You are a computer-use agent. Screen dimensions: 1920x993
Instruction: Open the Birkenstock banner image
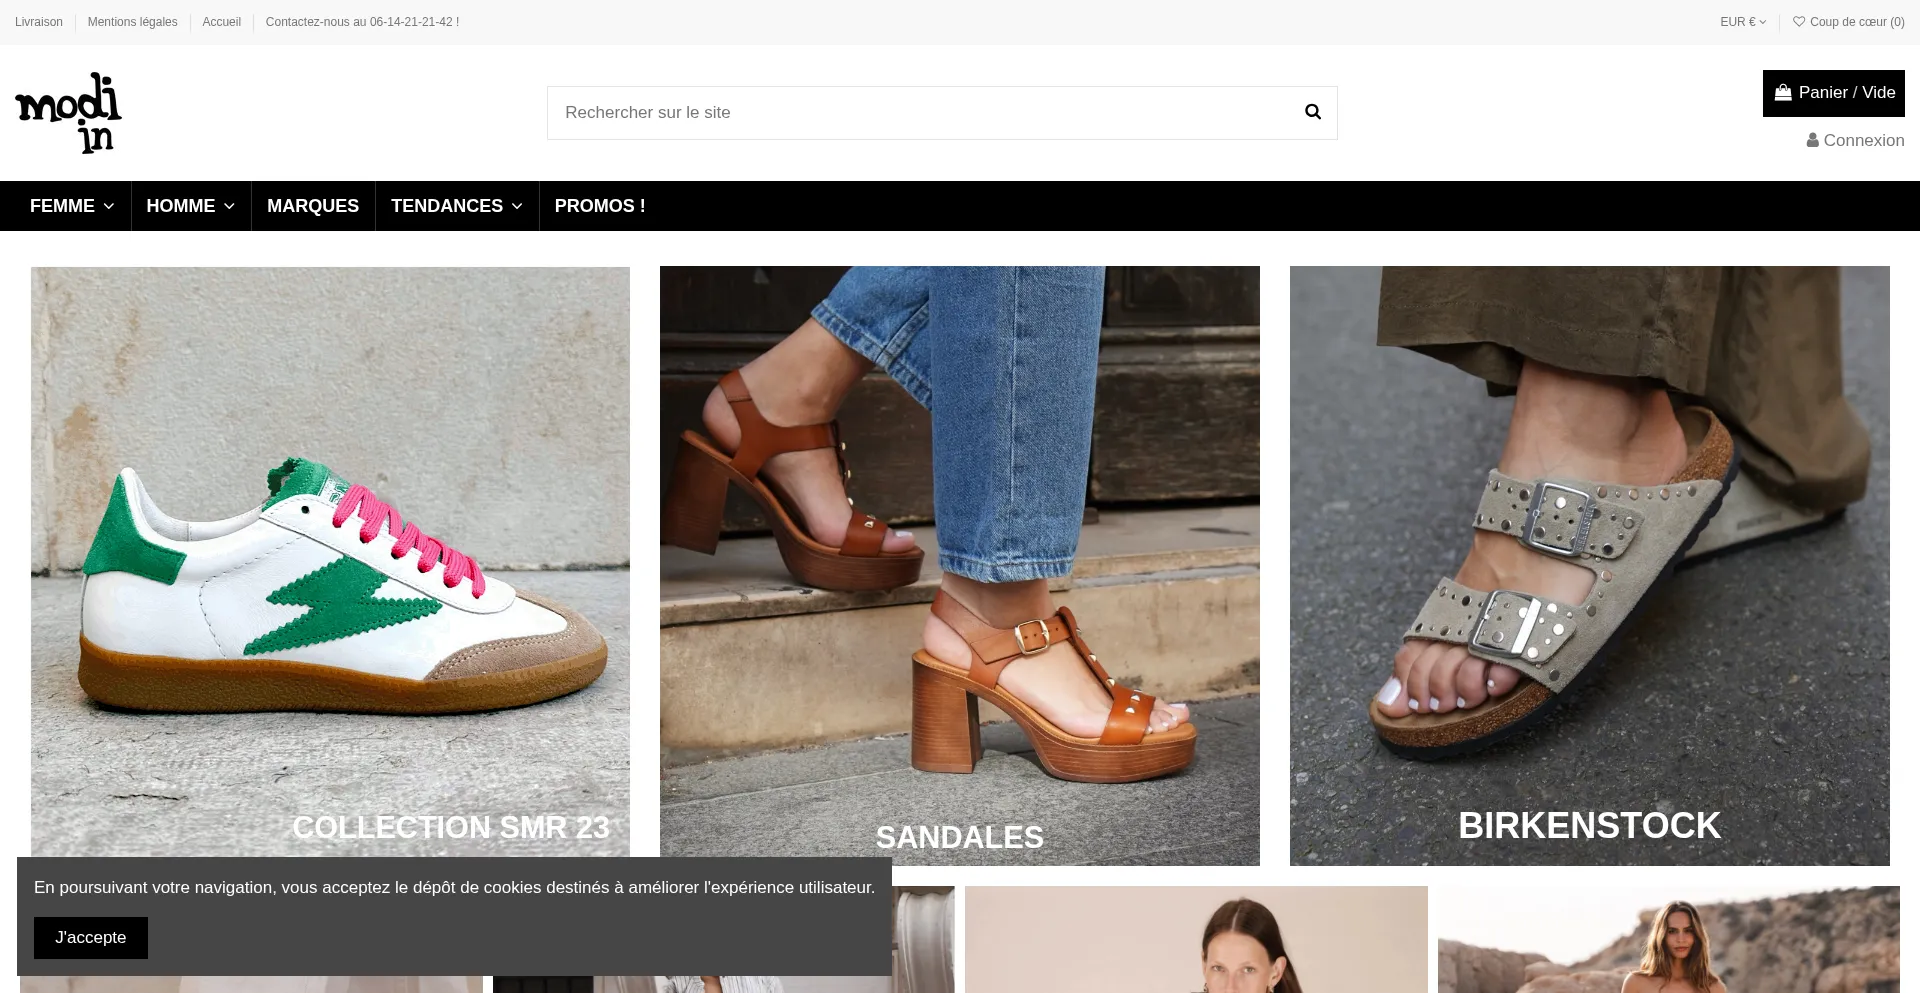pyautogui.click(x=1590, y=566)
